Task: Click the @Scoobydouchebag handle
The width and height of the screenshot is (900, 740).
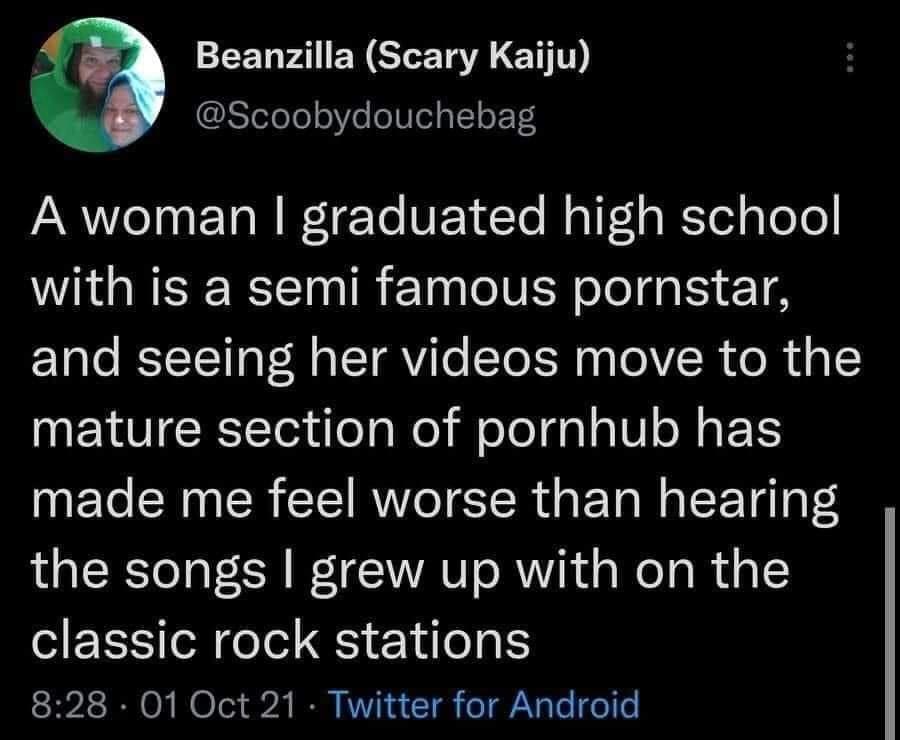Action: coord(368,117)
